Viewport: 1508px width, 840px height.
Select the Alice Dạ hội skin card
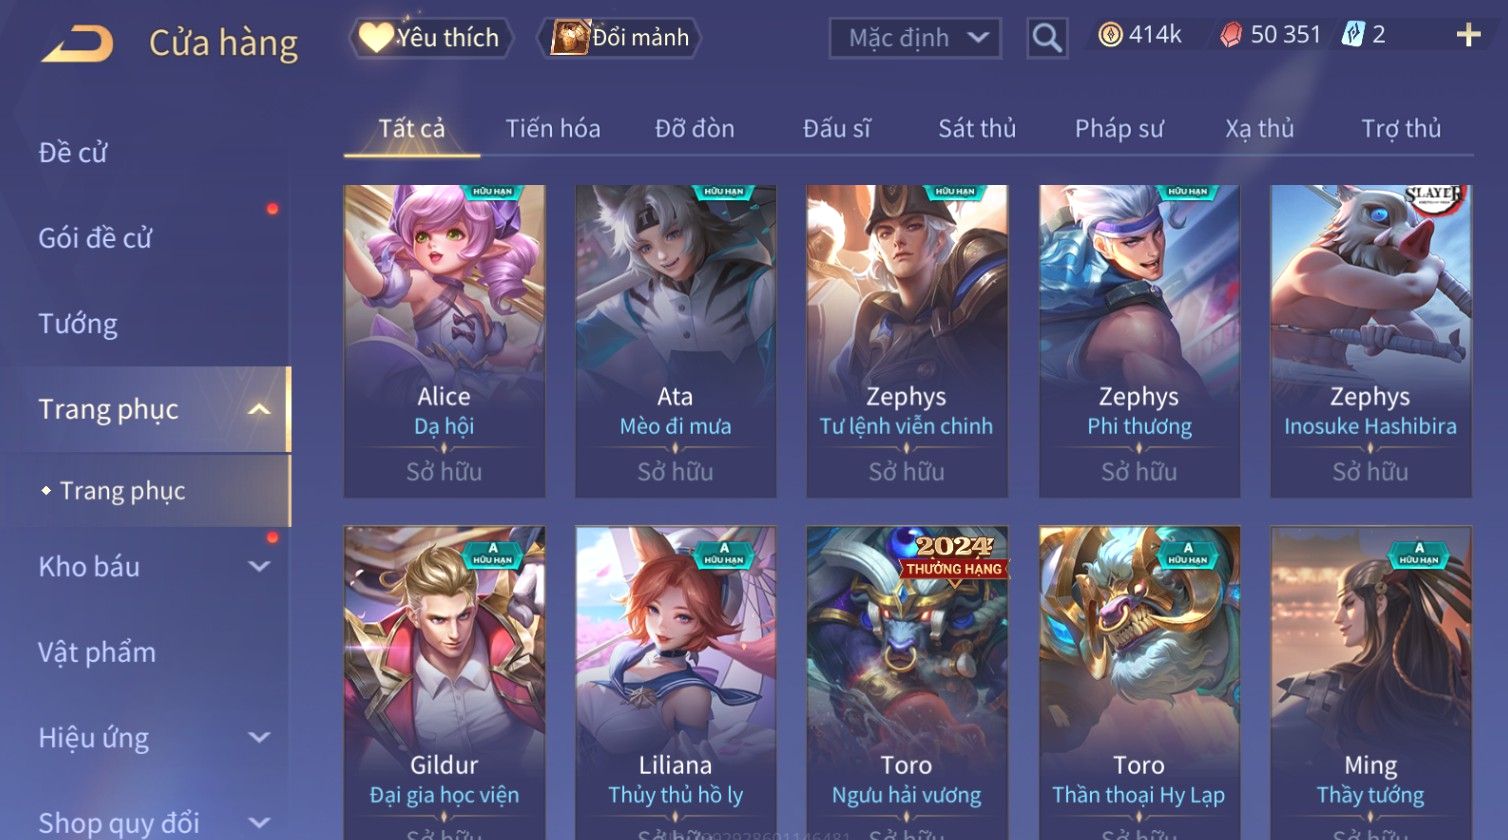point(444,341)
